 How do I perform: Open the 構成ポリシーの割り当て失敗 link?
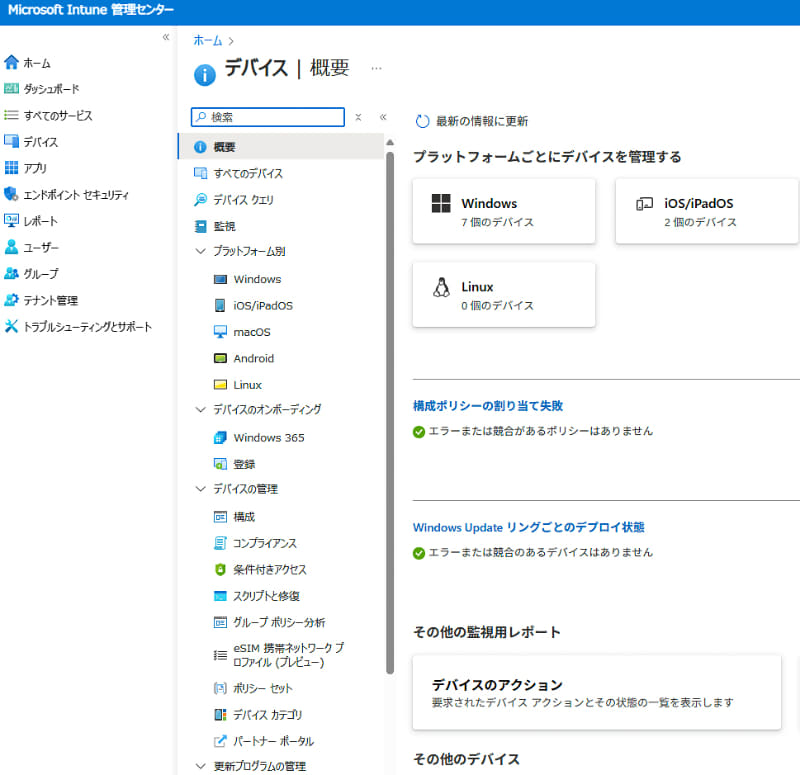486,406
